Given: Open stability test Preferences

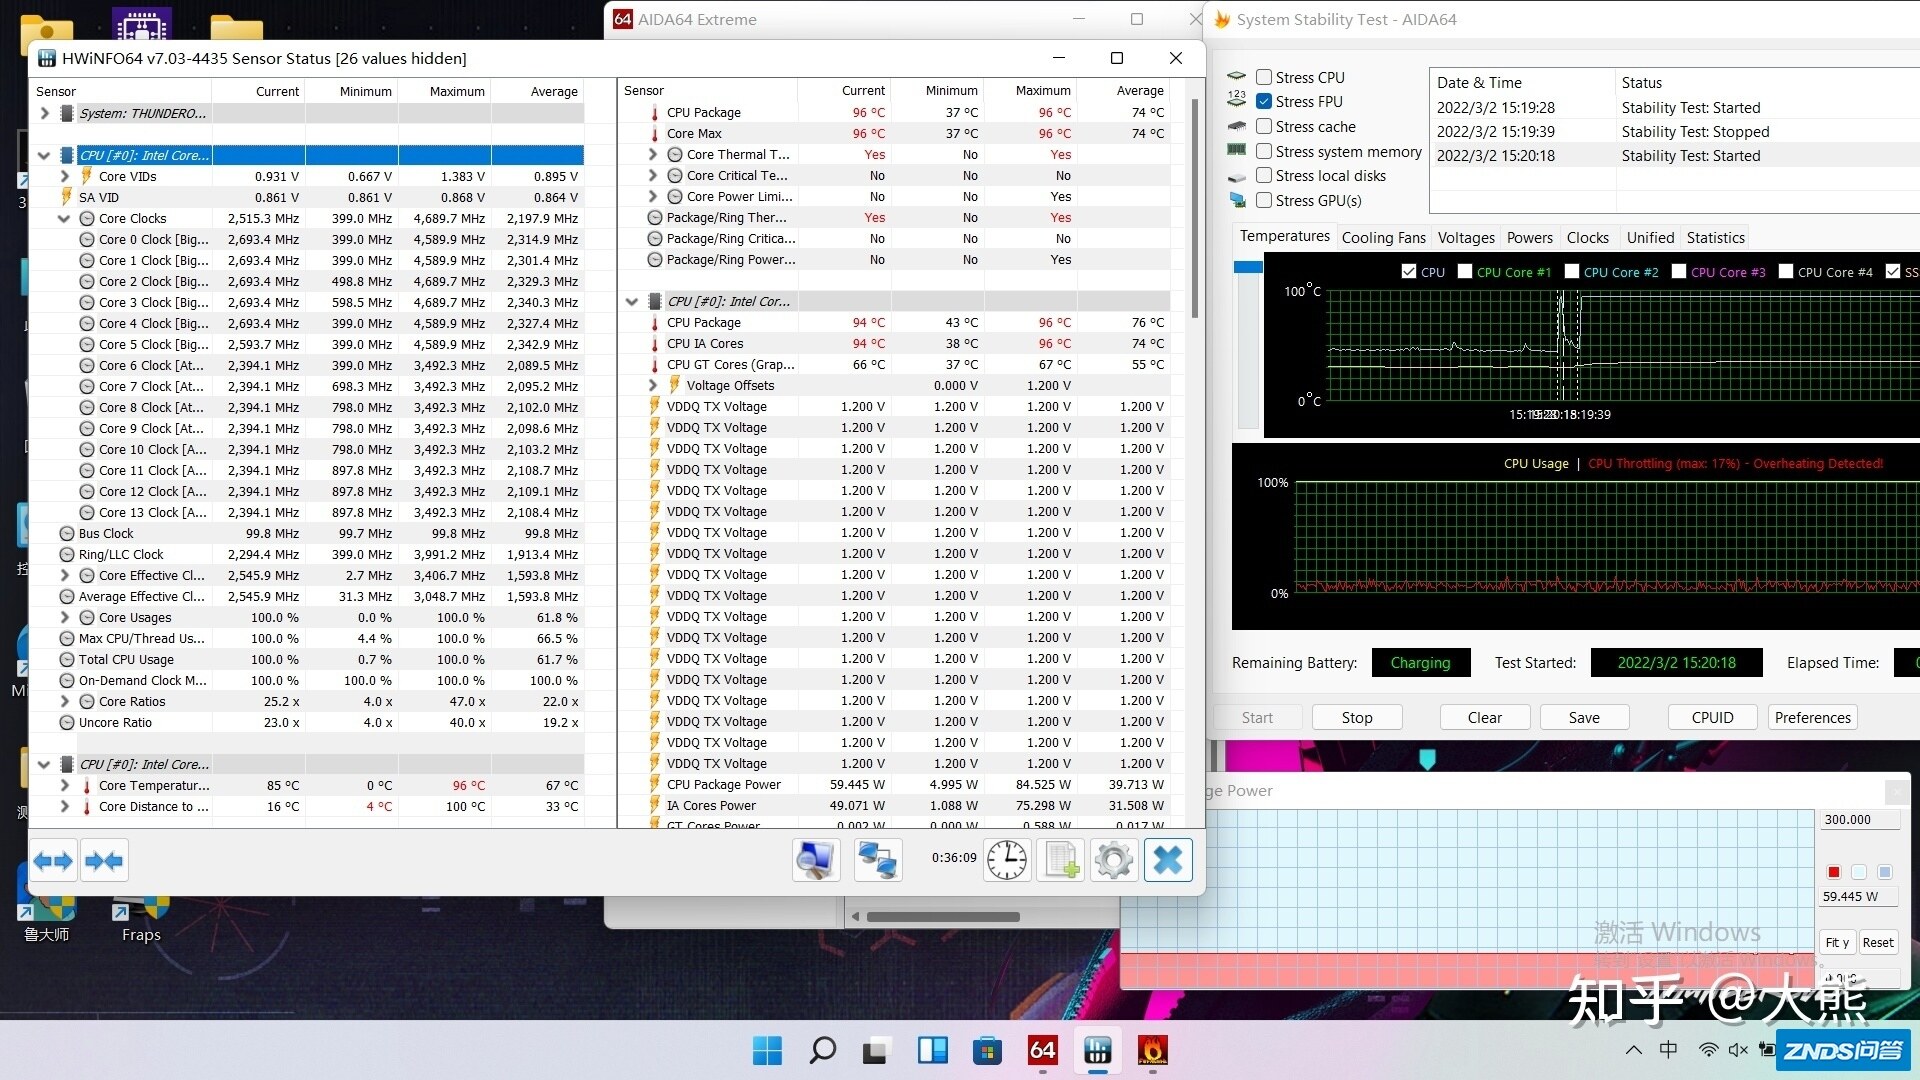Looking at the screenshot, I should click(1813, 717).
